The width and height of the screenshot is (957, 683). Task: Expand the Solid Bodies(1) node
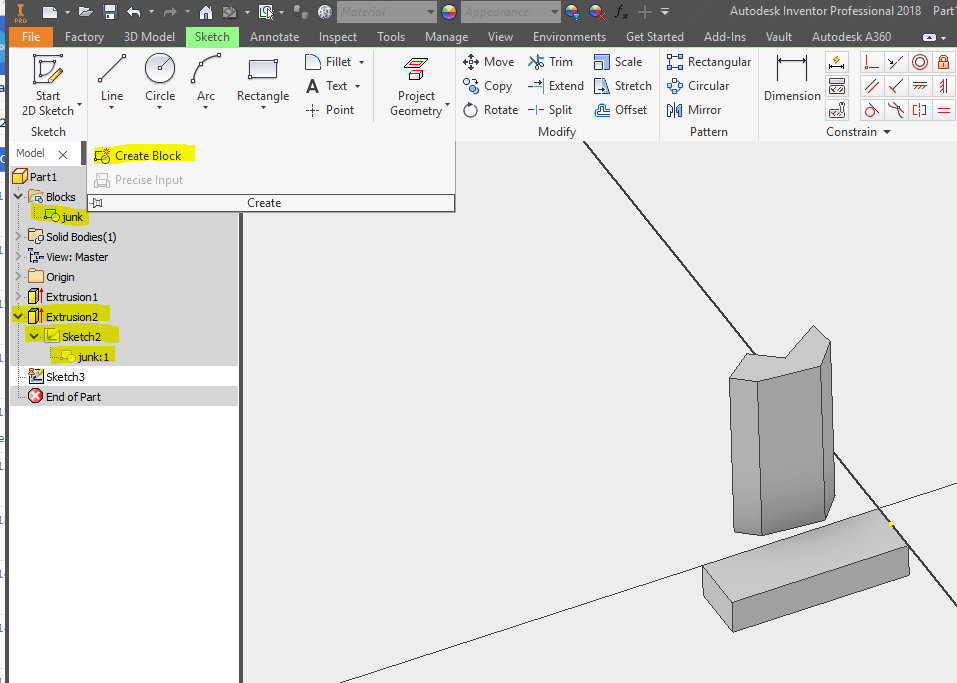18,236
